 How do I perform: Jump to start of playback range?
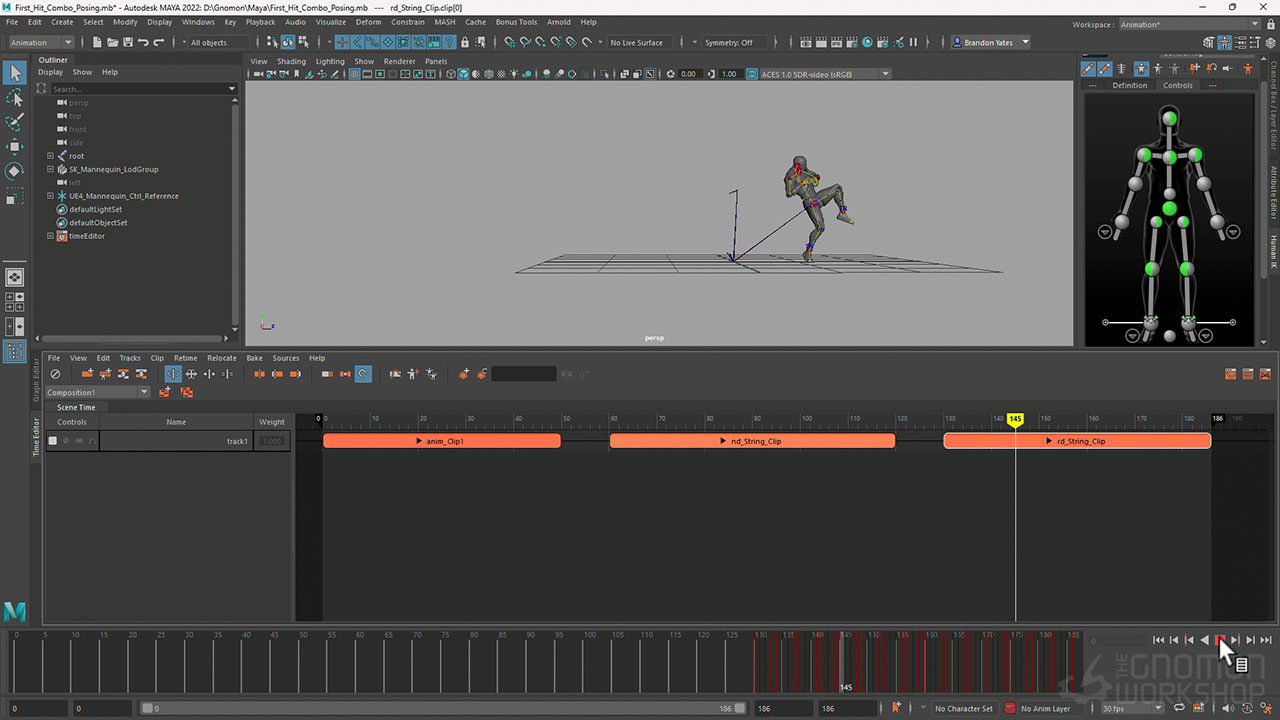[x=1158, y=640]
